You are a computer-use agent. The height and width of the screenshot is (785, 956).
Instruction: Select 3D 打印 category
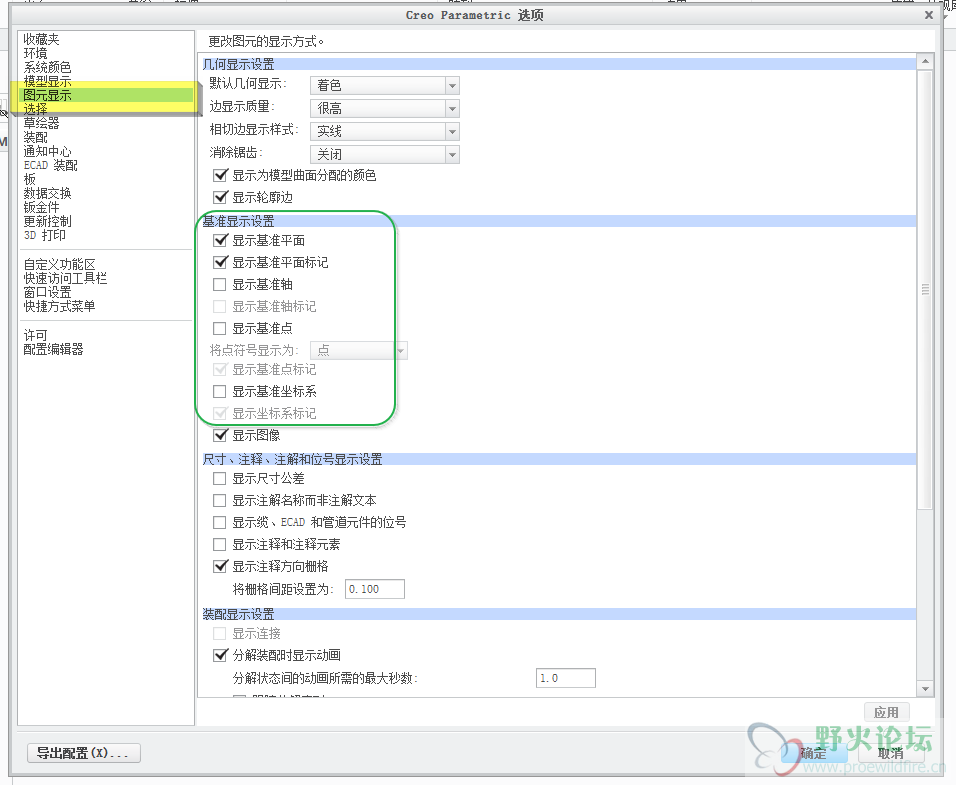45,235
